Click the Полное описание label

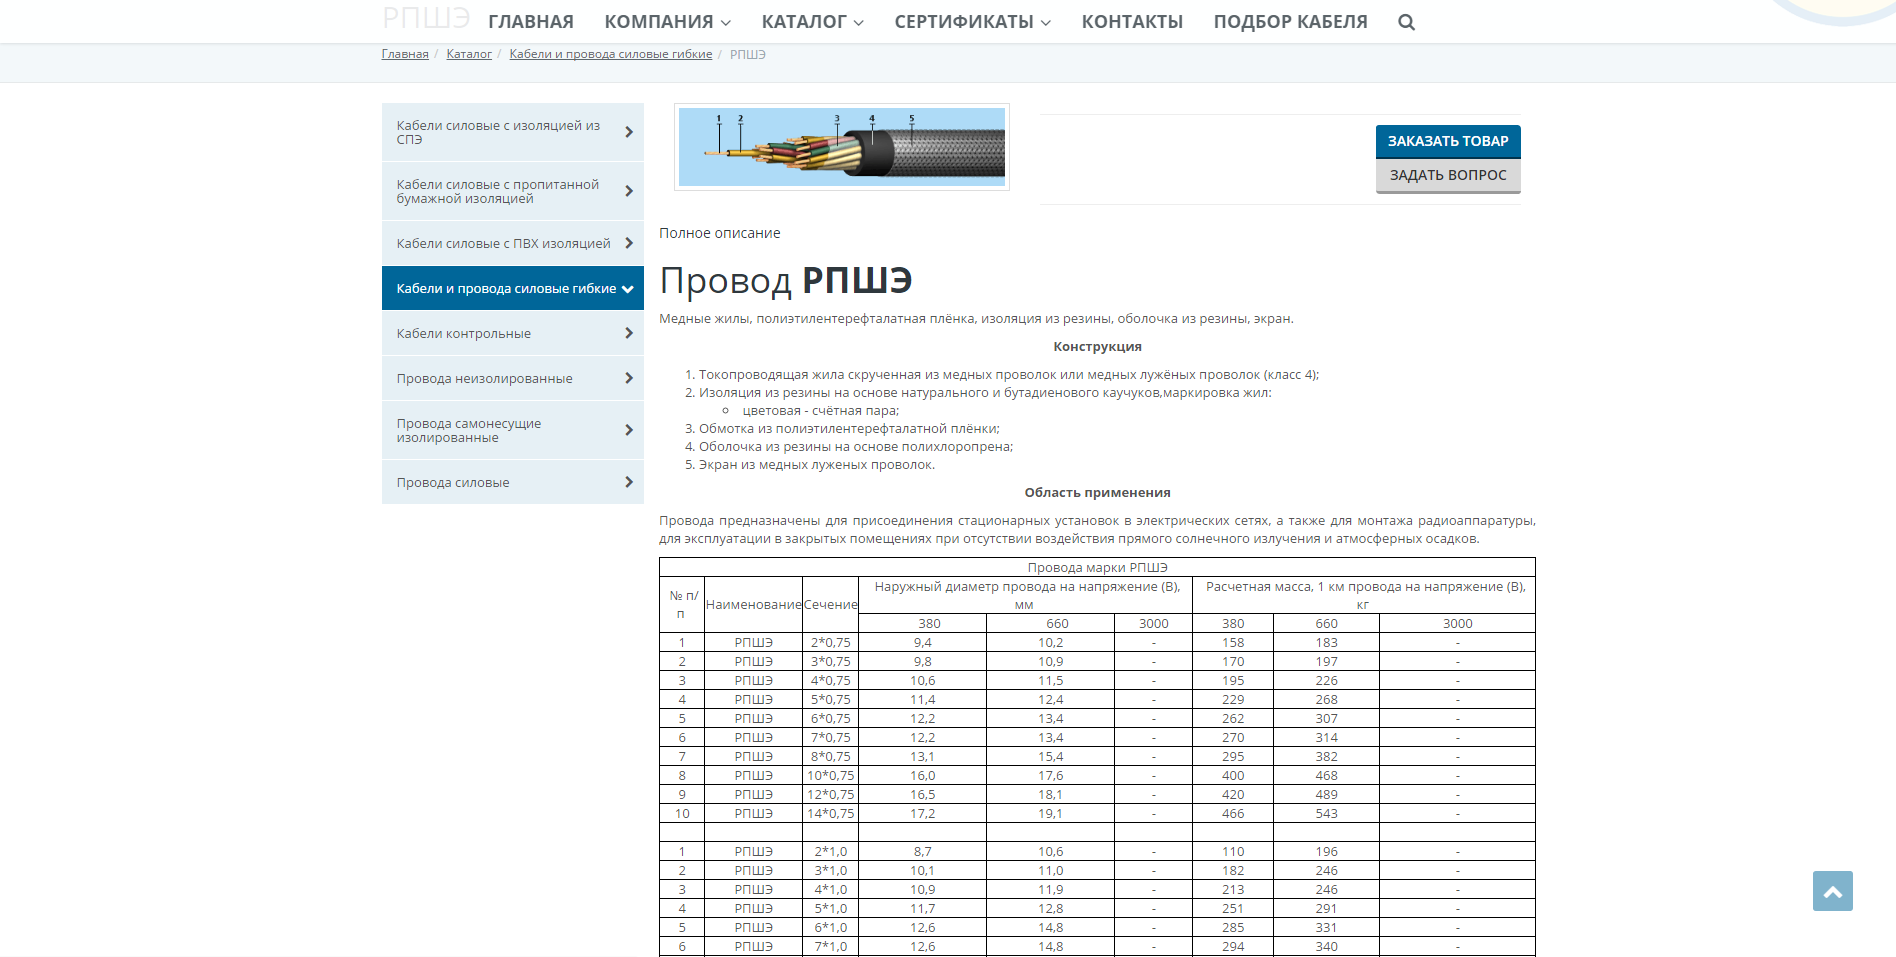coord(720,233)
